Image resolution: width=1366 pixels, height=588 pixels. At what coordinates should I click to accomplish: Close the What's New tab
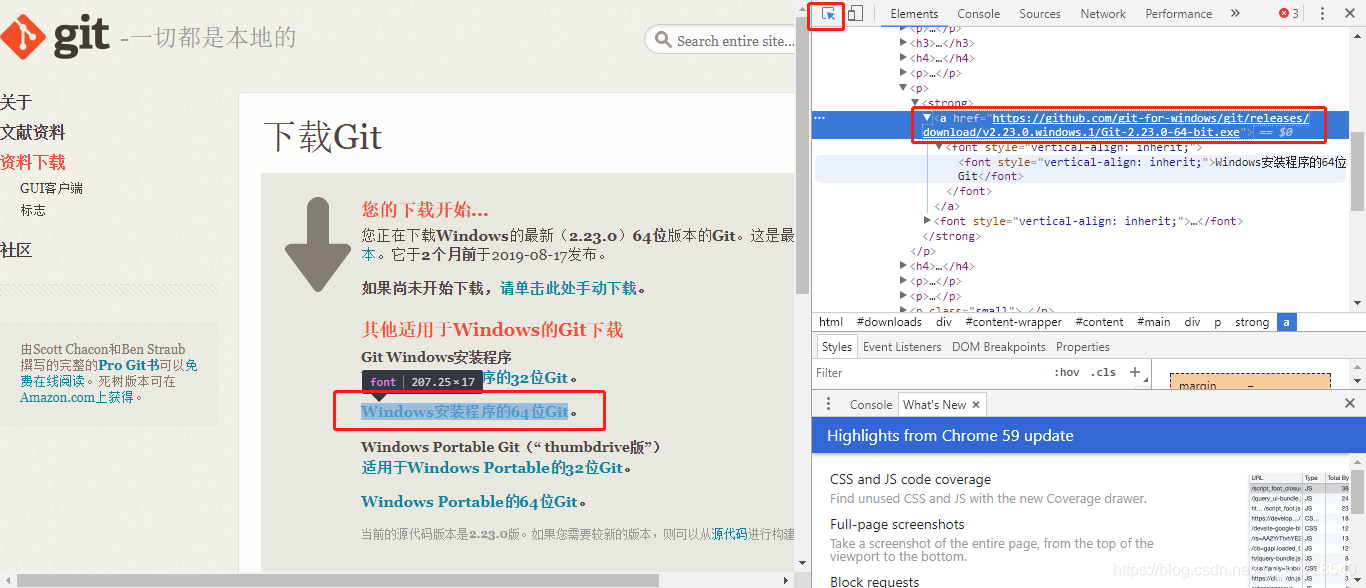977,404
